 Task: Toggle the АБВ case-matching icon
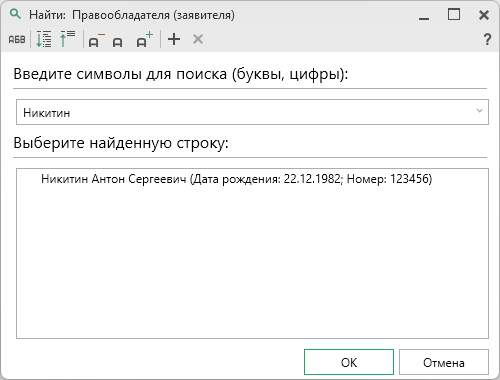(x=17, y=39)
